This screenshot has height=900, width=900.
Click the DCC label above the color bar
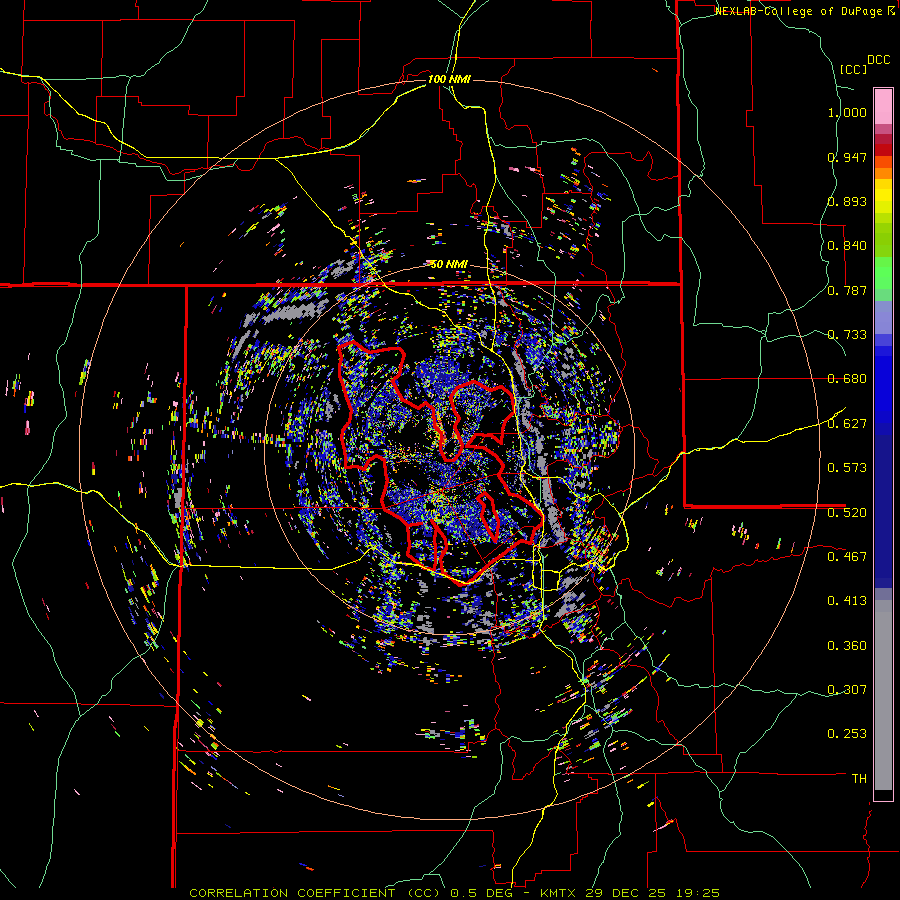pyautogui.click(x=879, y=60)
